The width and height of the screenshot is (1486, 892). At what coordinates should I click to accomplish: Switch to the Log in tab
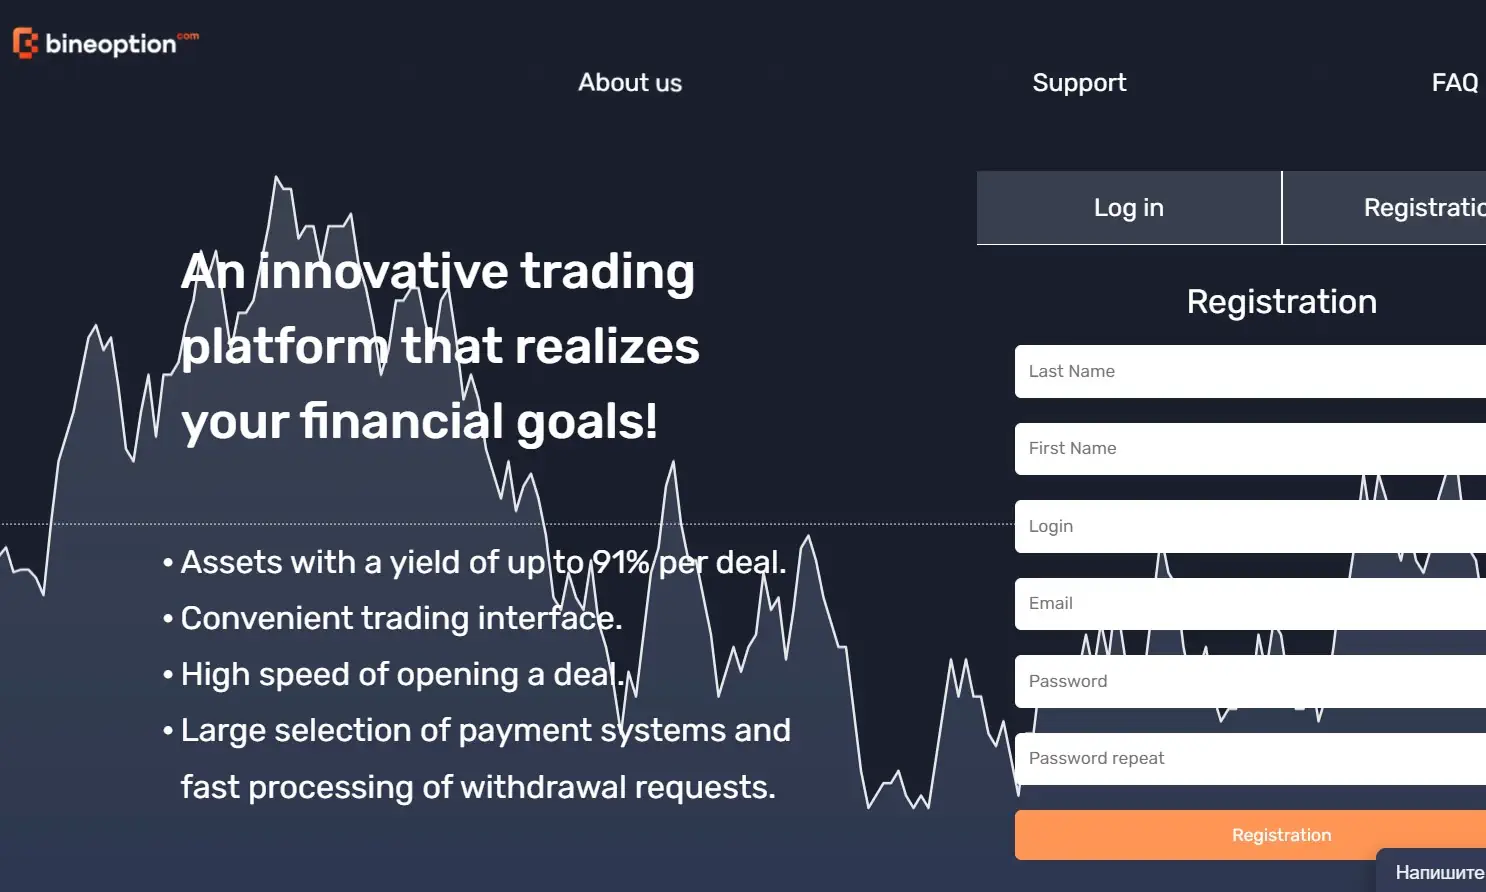[x=1129, y=208]
